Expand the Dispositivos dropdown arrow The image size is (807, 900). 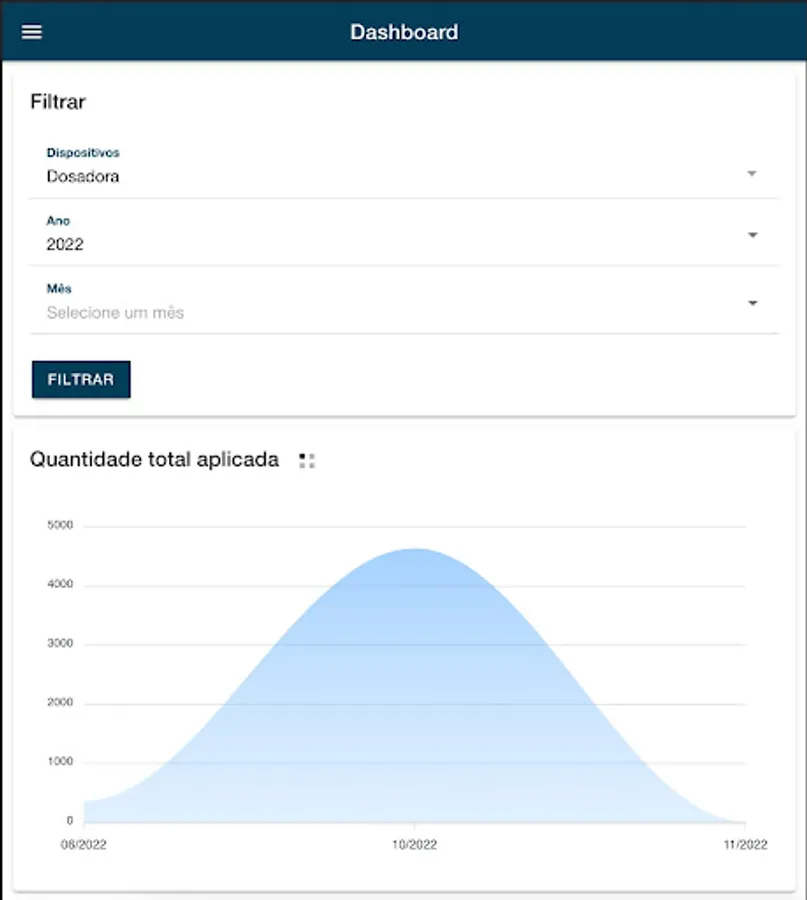tap(752, 174)
